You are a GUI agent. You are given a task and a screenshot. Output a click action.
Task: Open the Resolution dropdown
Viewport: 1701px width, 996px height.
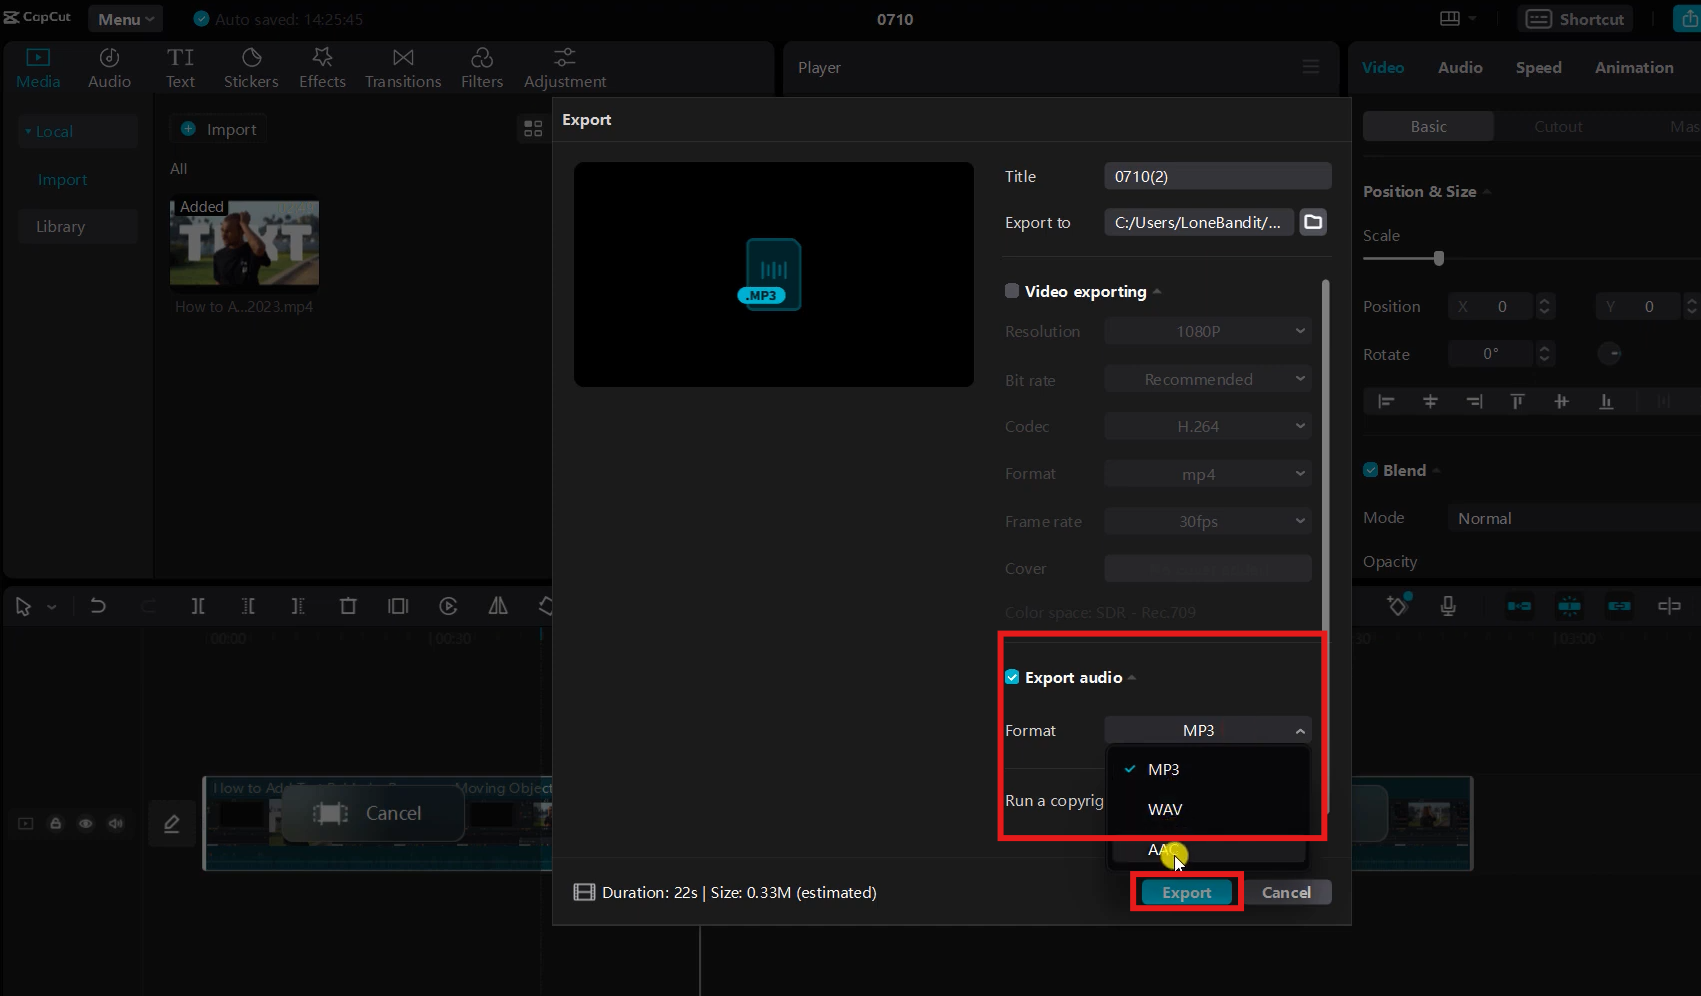tap(1207, 330)
